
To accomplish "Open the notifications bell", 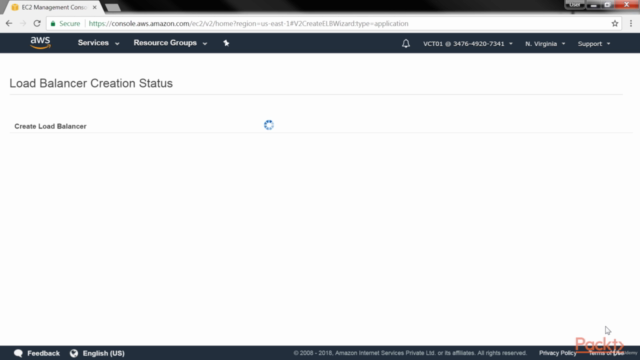I will coord(406,43).
